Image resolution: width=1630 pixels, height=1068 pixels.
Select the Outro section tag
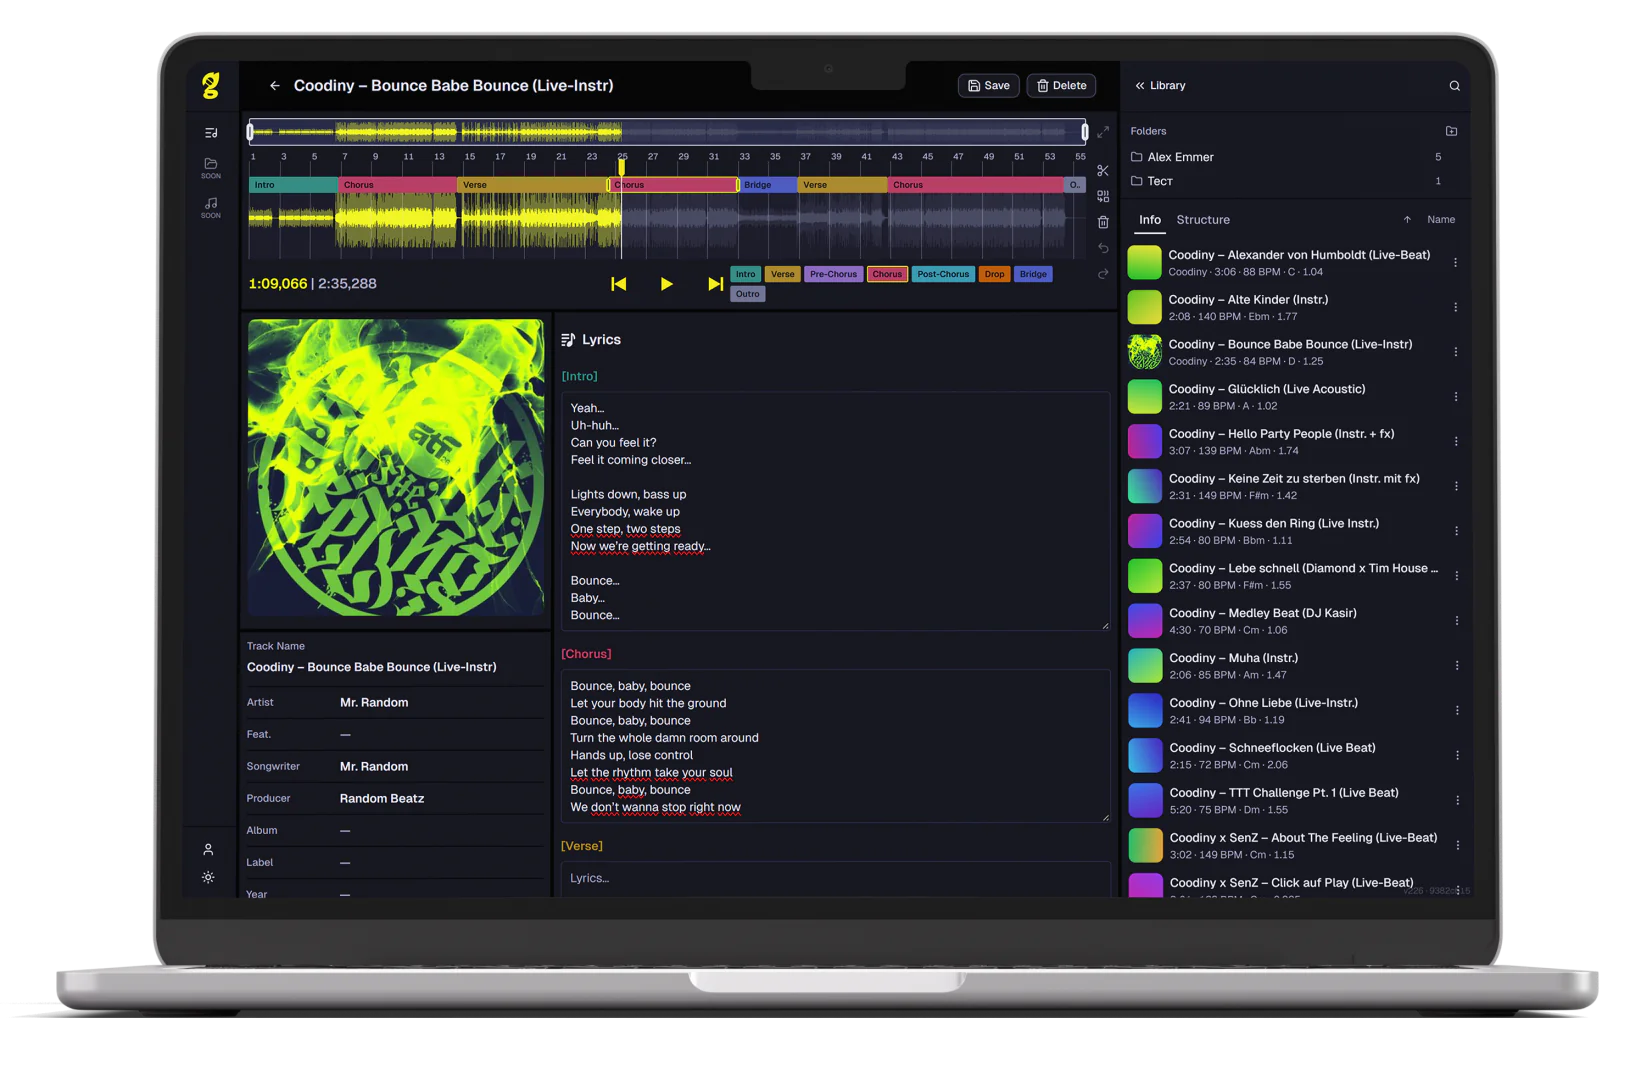coord(748,294)
